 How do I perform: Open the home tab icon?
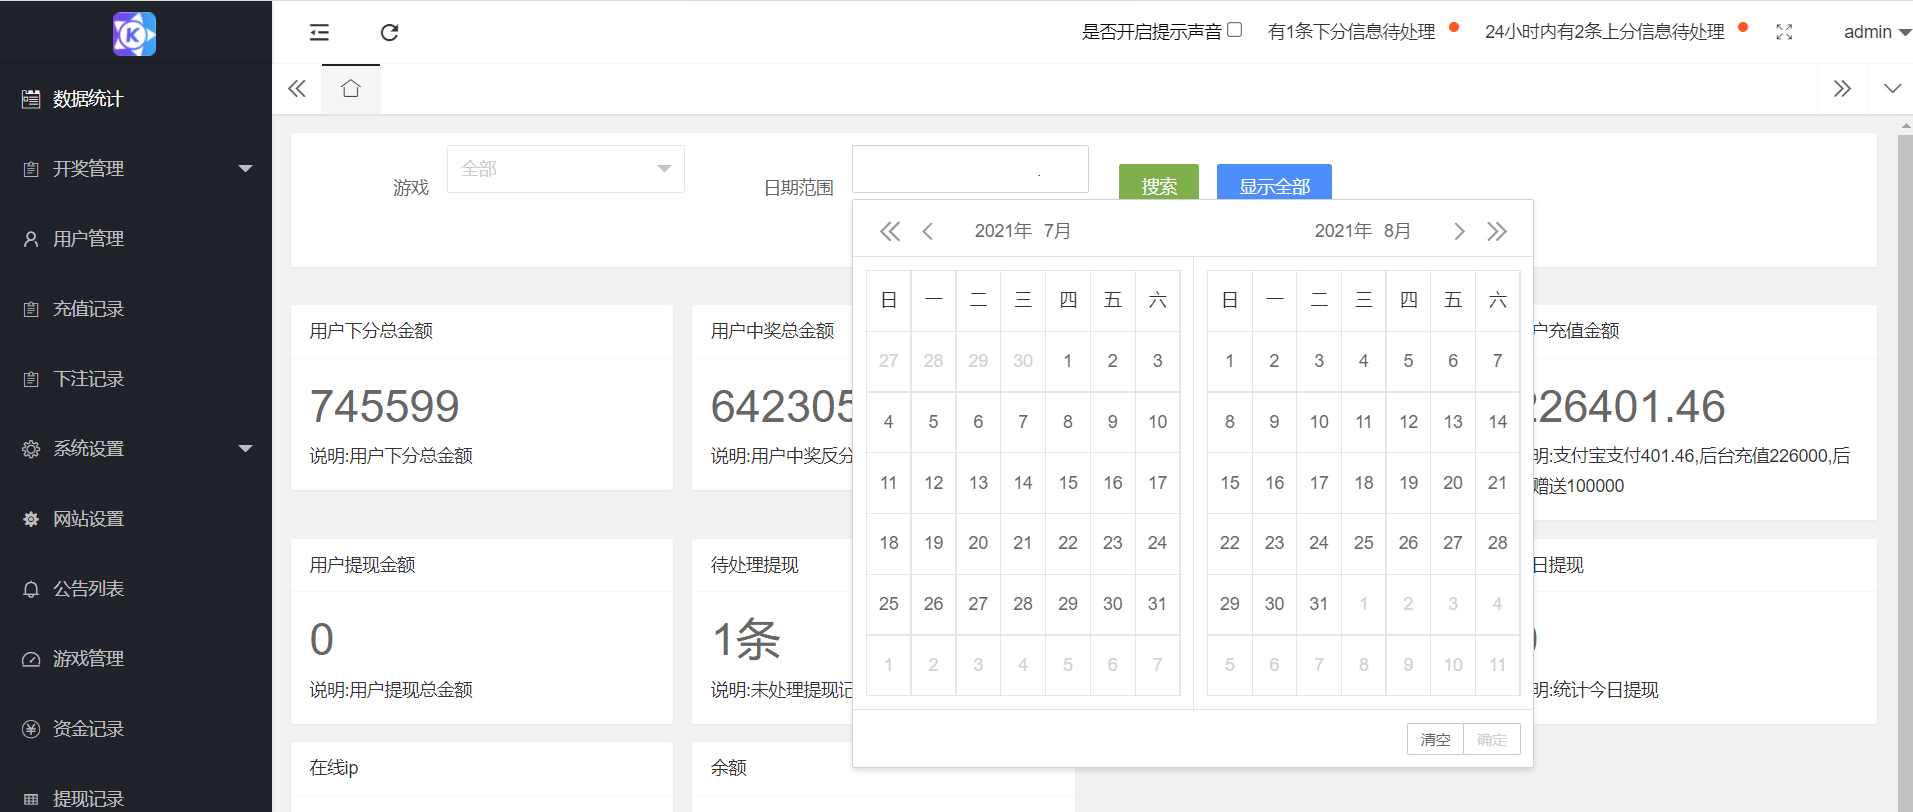[350, 89]
